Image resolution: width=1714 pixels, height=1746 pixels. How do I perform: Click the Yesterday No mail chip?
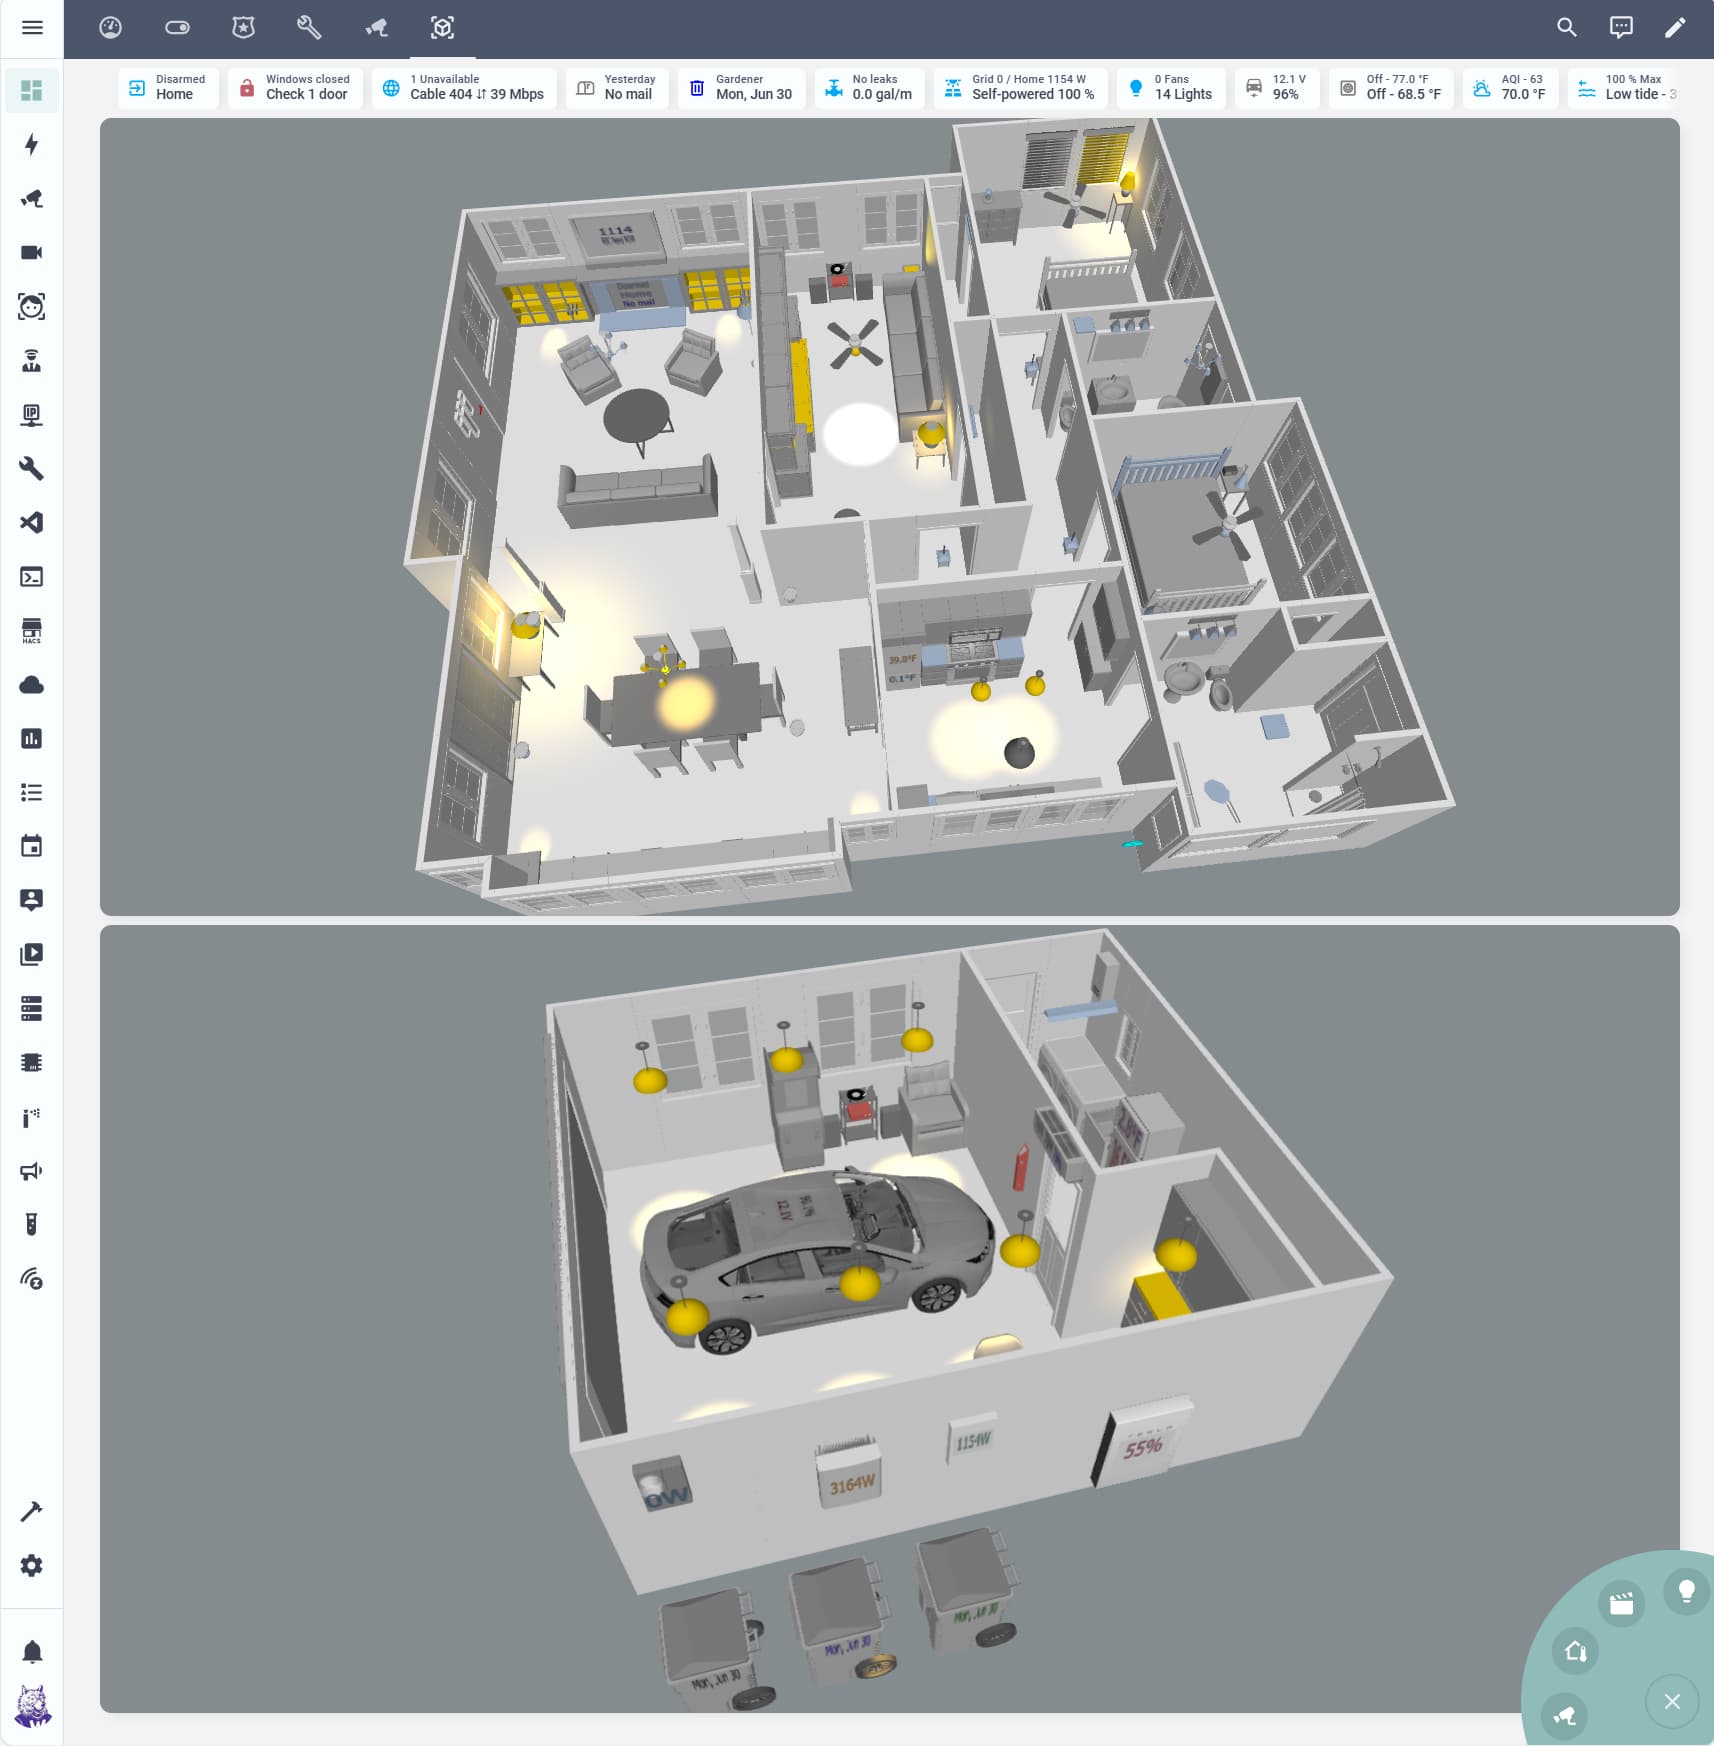click(617, 87)
